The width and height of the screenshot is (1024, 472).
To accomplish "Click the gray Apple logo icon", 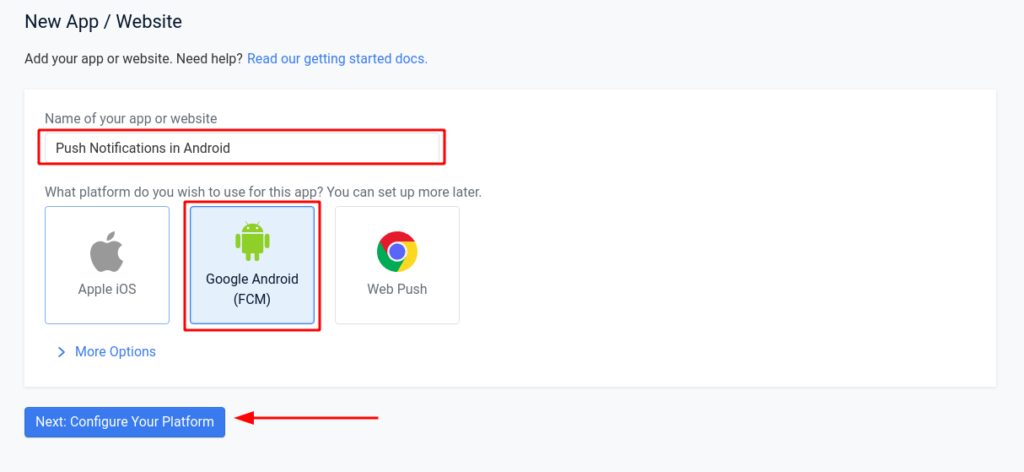I will click(106, 251).
